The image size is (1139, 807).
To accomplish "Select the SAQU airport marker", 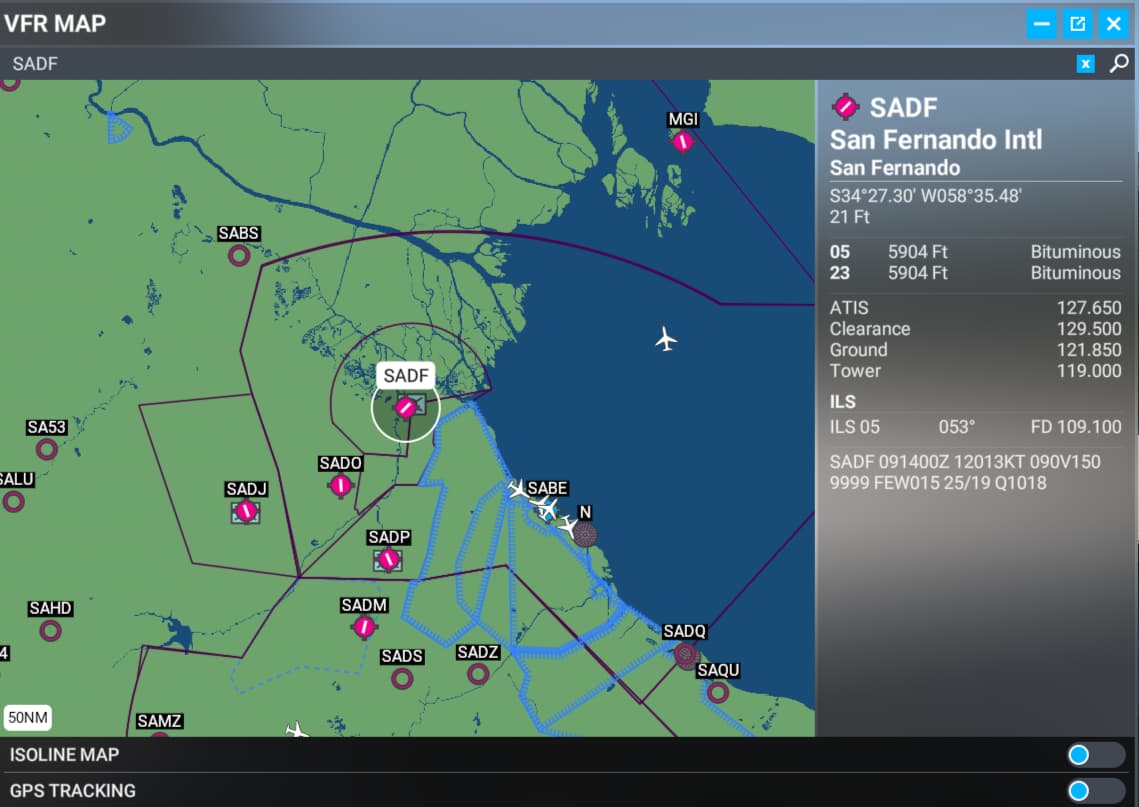I will [717, 692].
